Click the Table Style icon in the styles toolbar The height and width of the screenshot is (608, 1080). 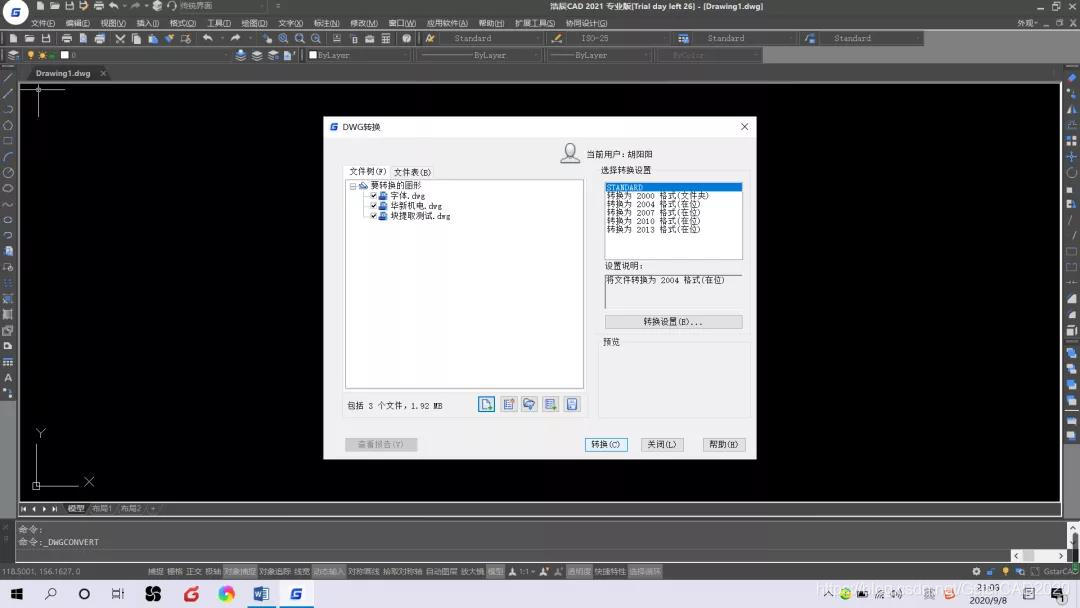683,39
